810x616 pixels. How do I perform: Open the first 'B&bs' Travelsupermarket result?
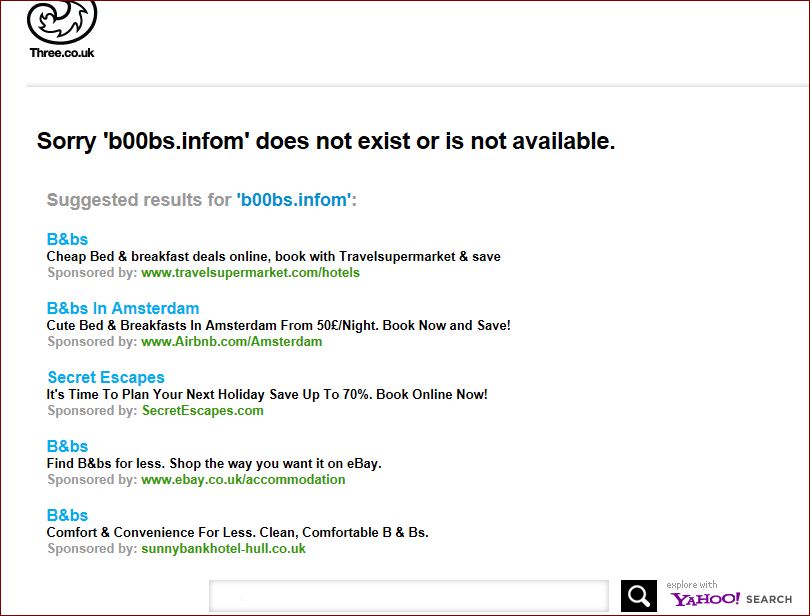67,239
